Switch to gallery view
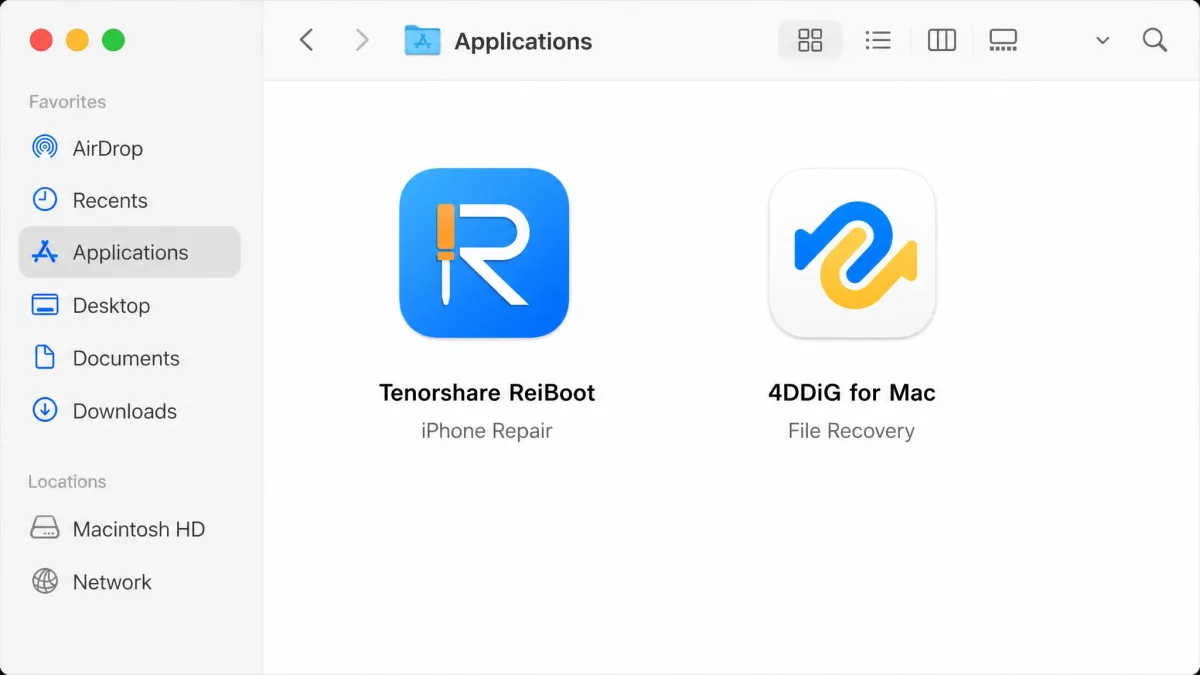1200x675 pixels. pyautogui.click(x=1003, y=40)
